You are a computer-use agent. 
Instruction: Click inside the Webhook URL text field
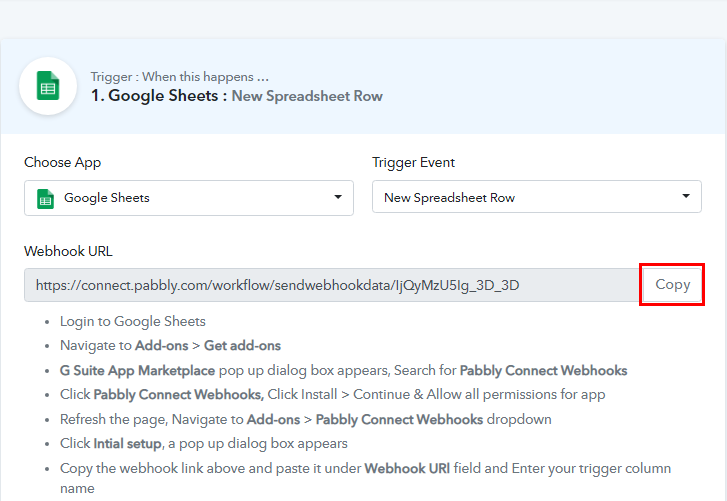(330, 285)
